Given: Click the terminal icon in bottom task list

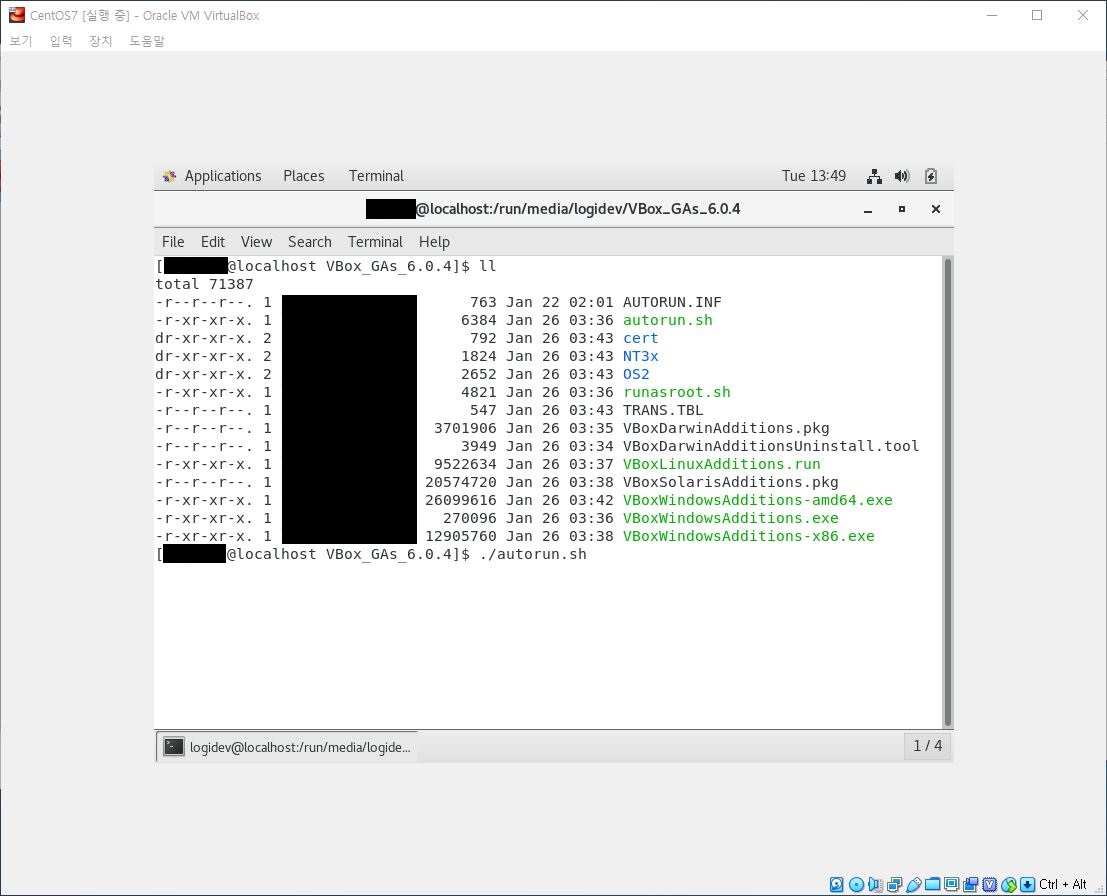Looking at the screenshot, I should [174, 746].
